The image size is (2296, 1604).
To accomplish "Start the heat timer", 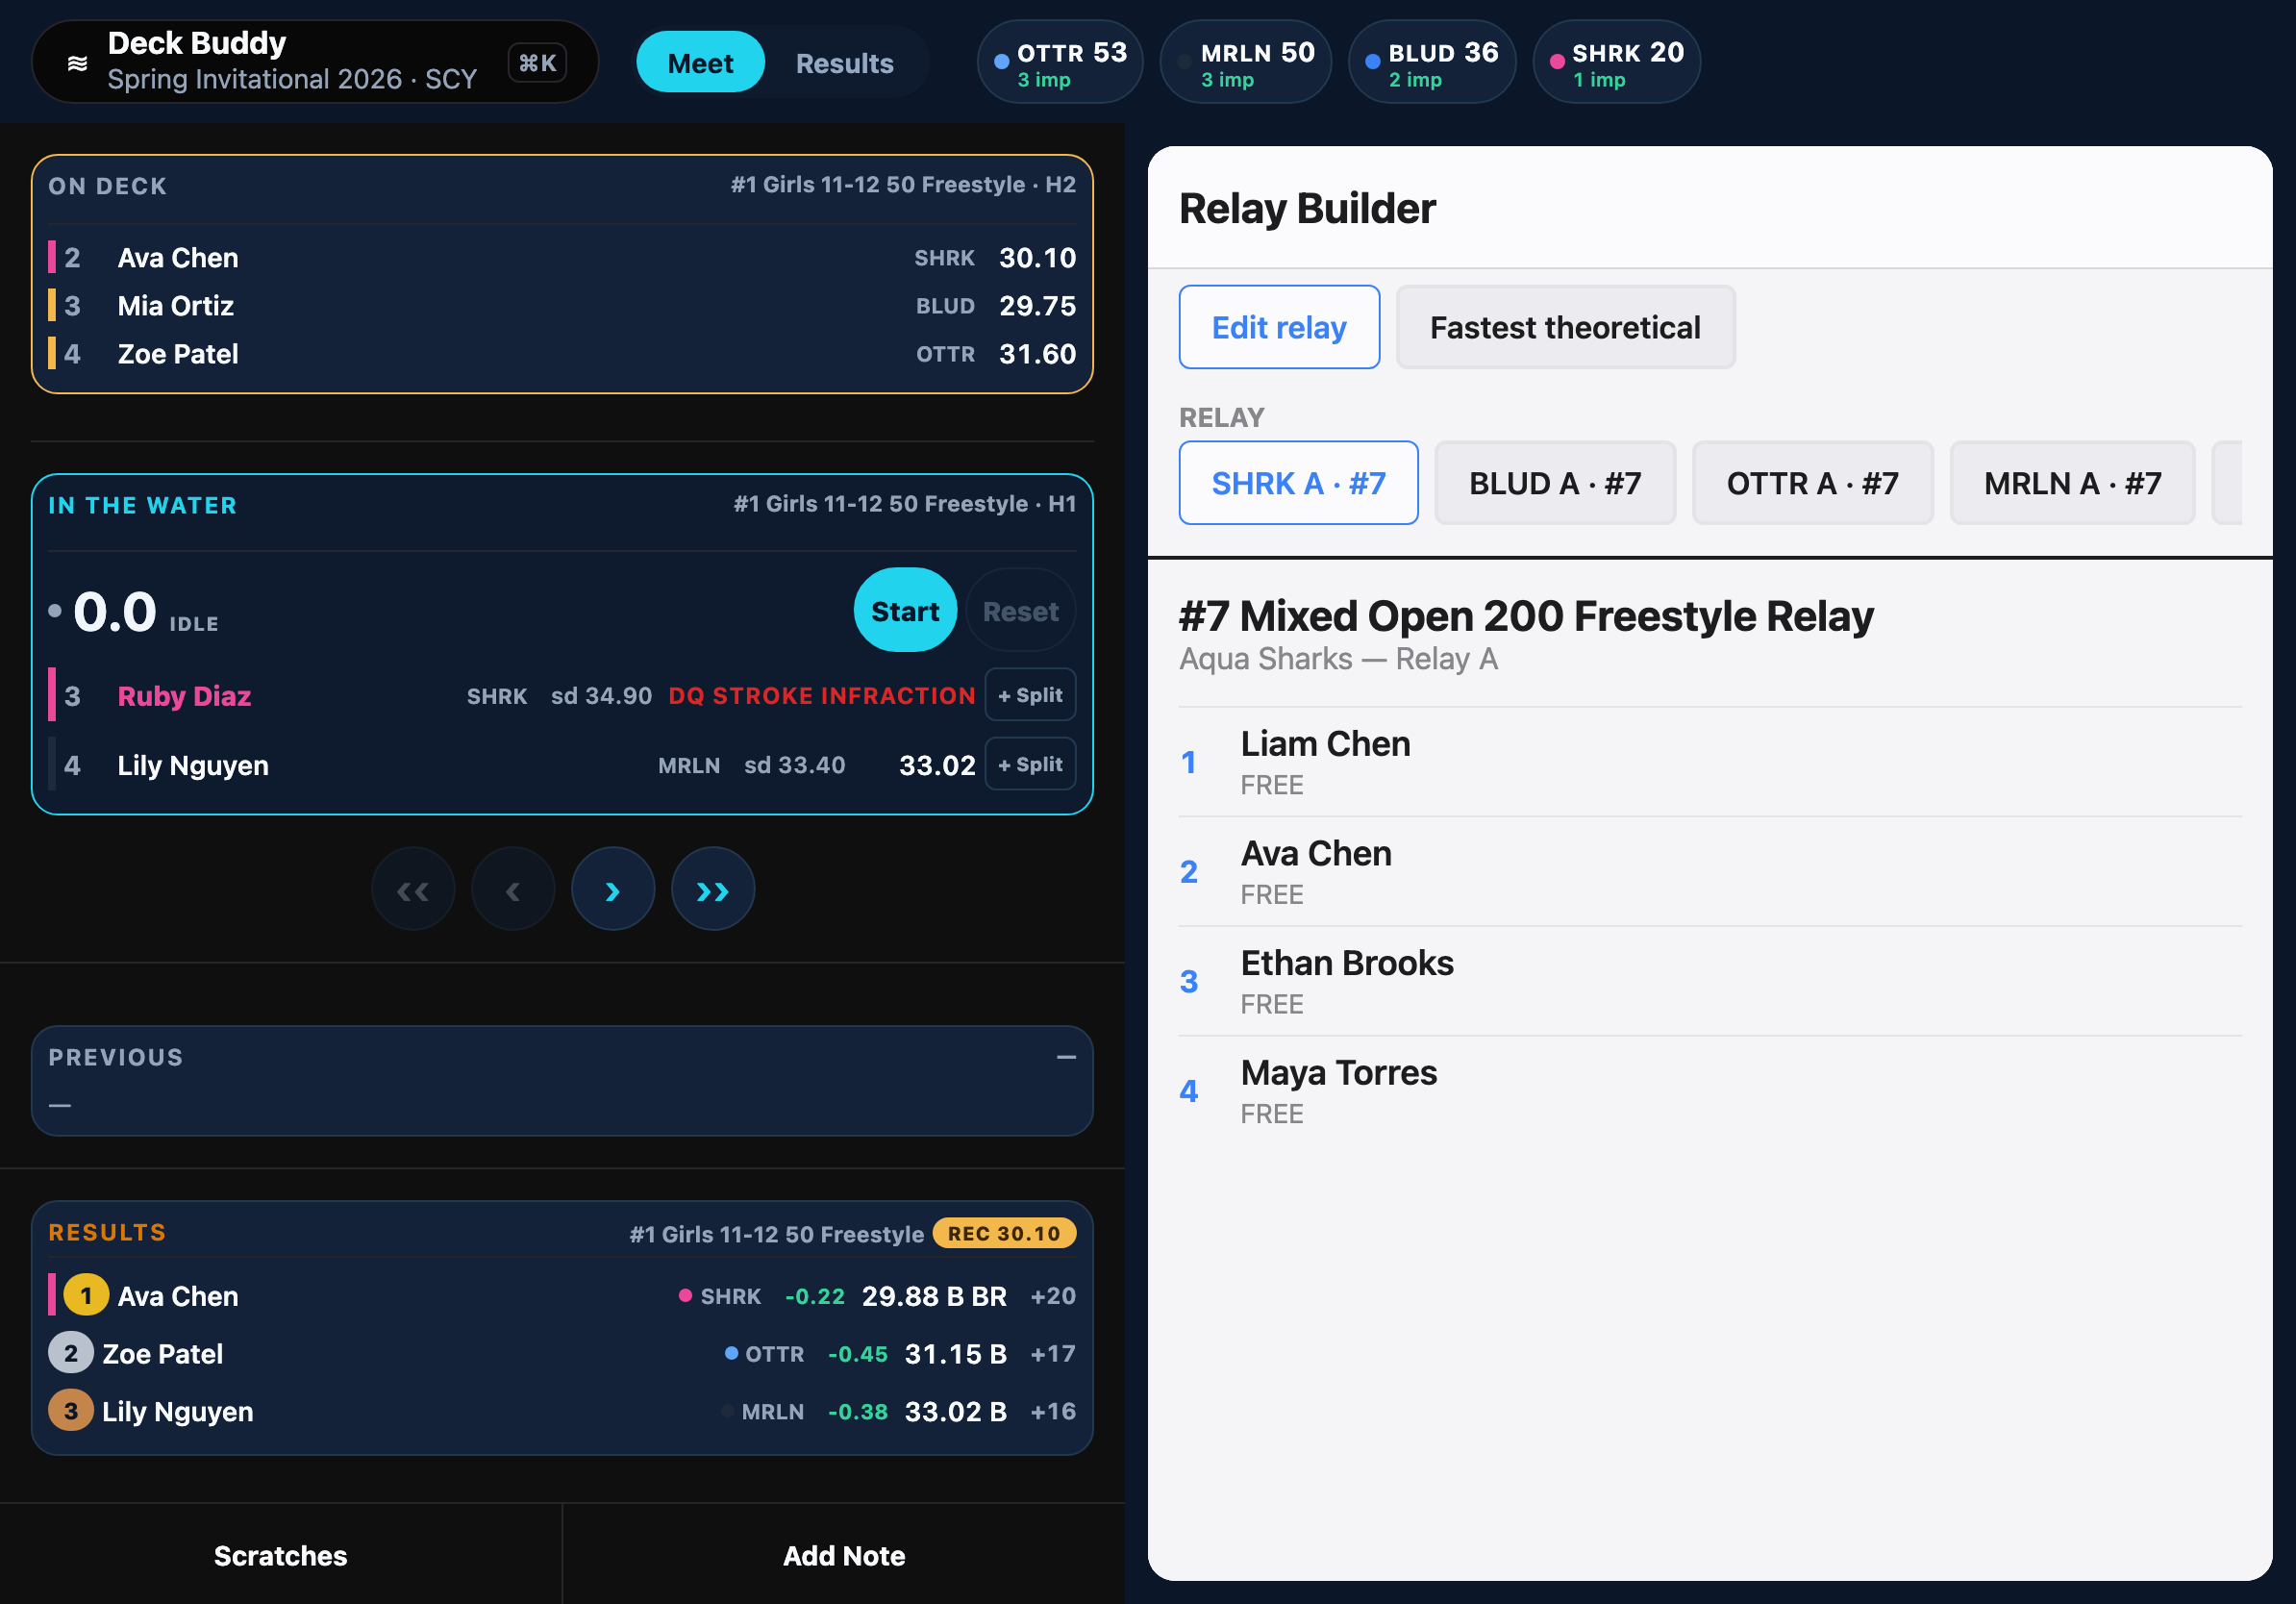I will pos(905,611).
